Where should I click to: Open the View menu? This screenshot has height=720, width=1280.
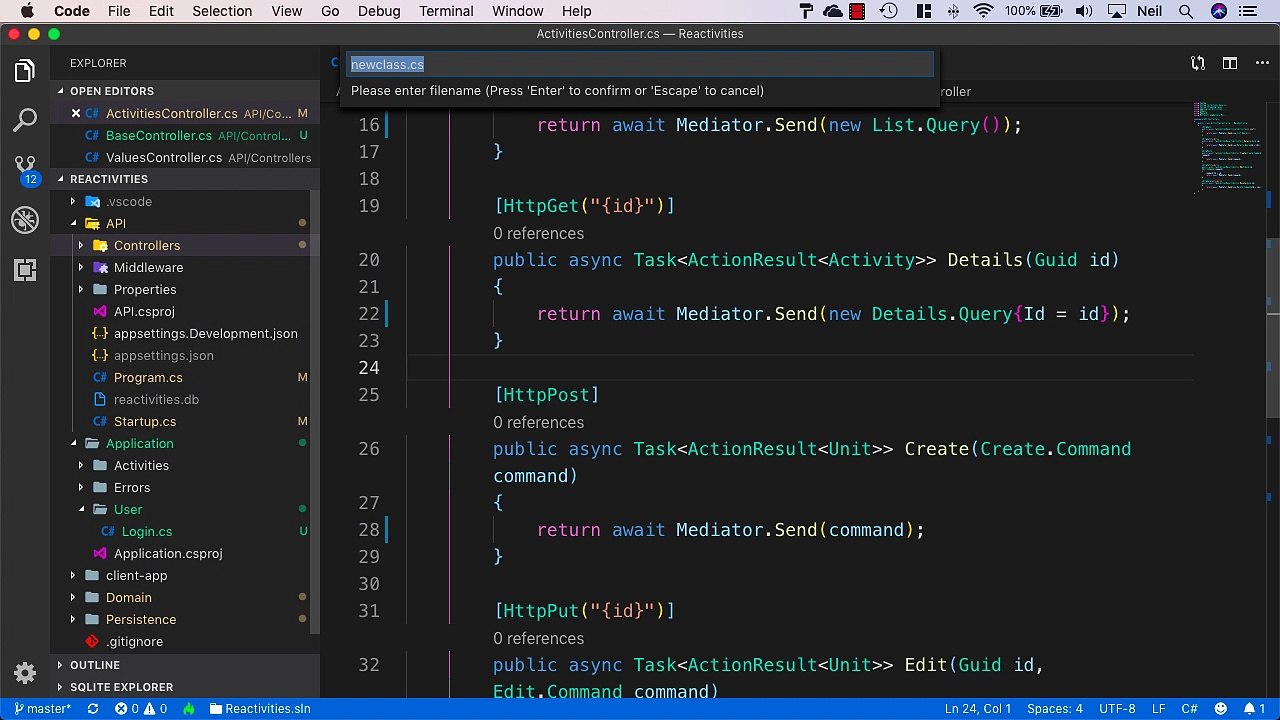click(286, 11)
